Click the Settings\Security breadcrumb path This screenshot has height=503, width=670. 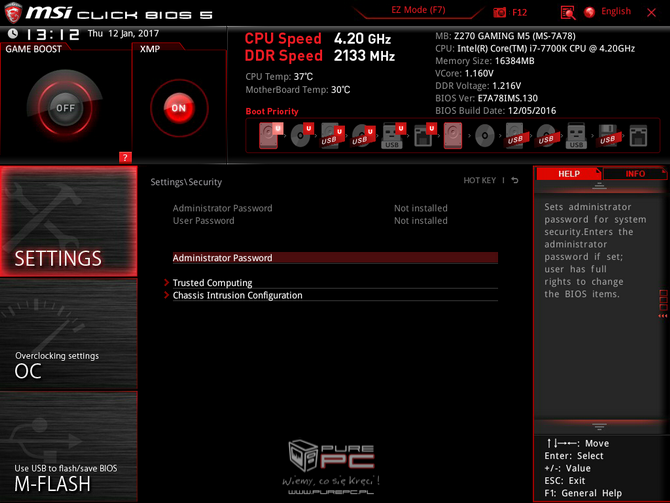186,182
